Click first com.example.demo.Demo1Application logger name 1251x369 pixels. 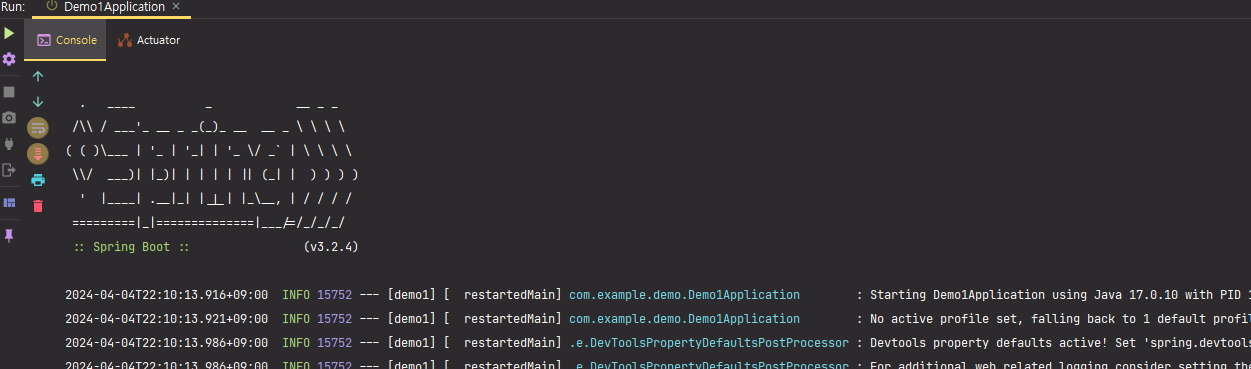[x=684, y=295]
